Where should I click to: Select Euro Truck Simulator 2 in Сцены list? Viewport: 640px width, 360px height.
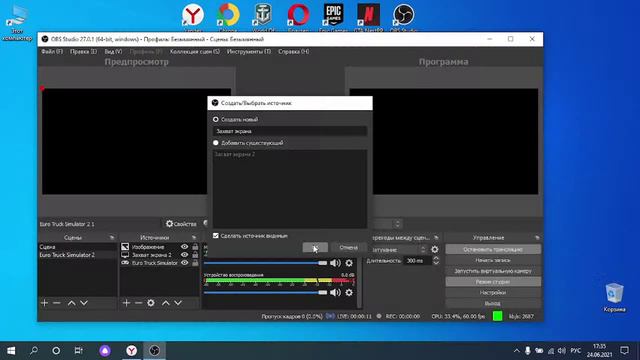pos(77,255)
